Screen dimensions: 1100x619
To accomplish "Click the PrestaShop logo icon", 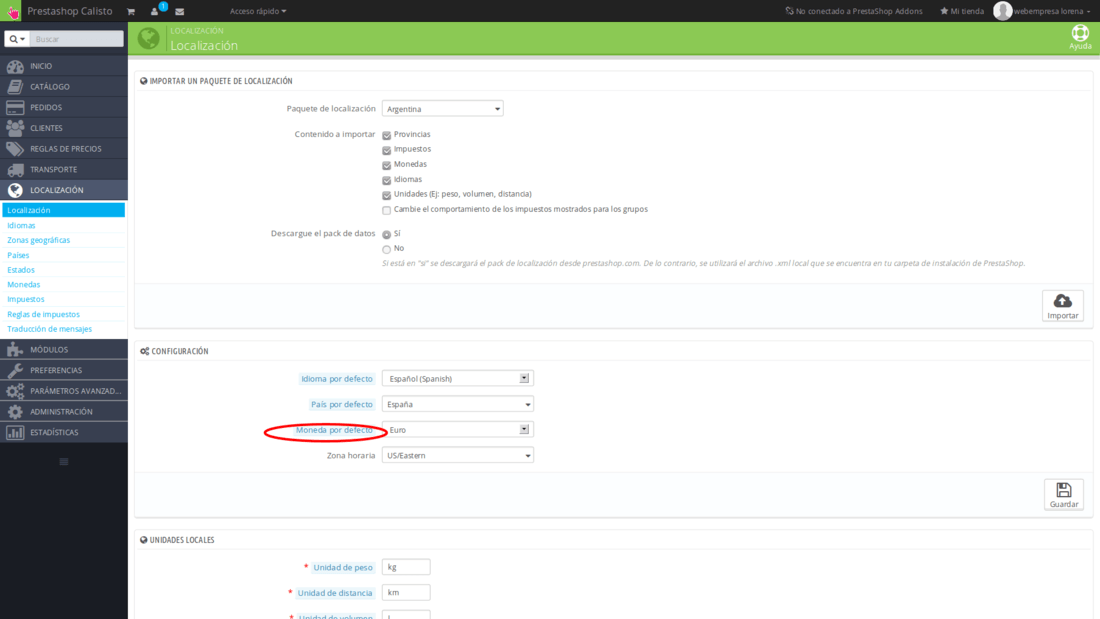I will [12, 11].
